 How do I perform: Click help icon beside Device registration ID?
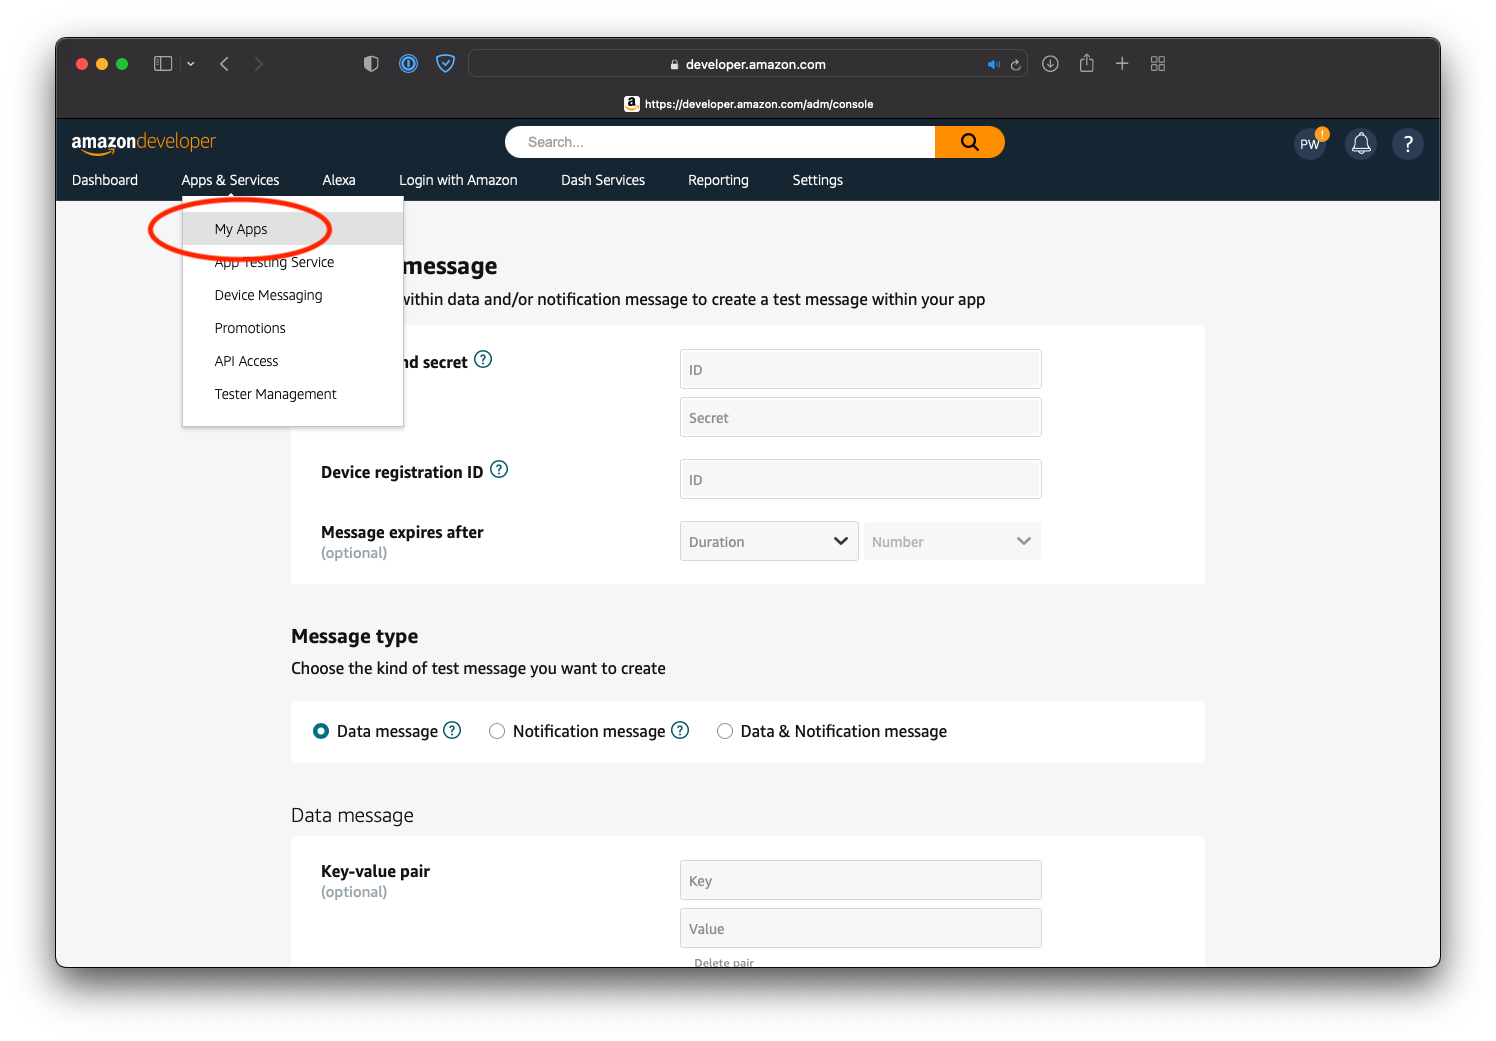(x=499, y=469)
